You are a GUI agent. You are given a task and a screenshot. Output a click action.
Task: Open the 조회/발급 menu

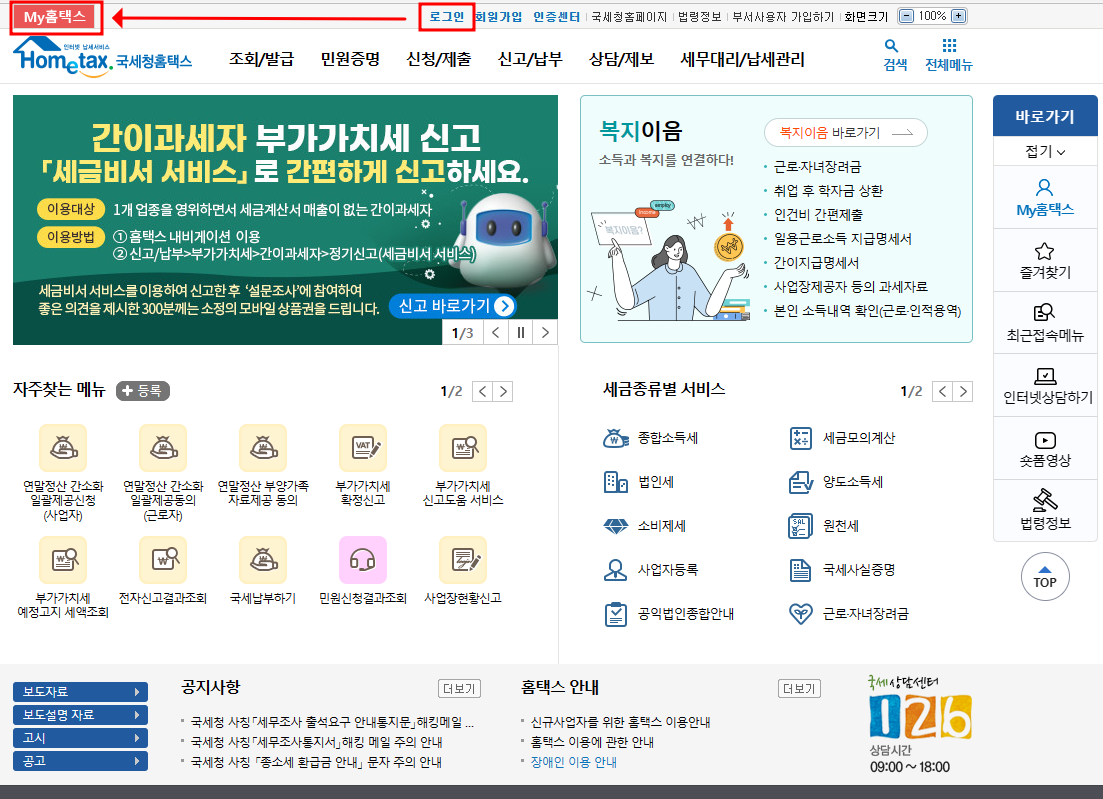click(x=260, y=58)
